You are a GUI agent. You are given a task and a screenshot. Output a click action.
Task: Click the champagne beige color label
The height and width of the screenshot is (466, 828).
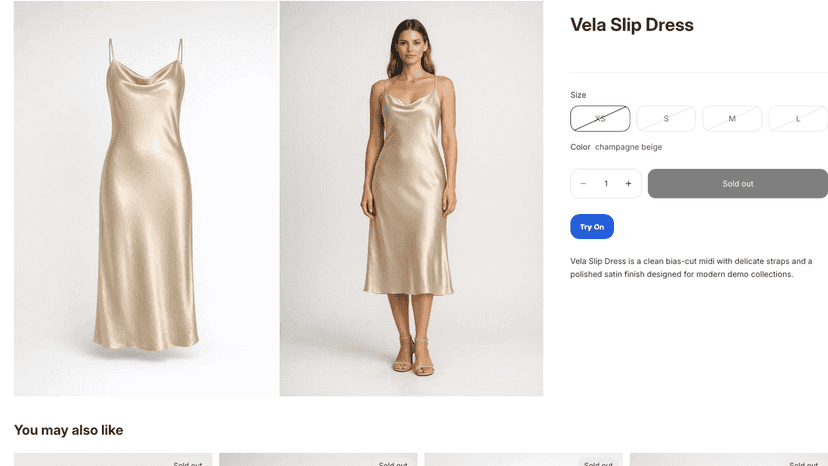point(628,147)
